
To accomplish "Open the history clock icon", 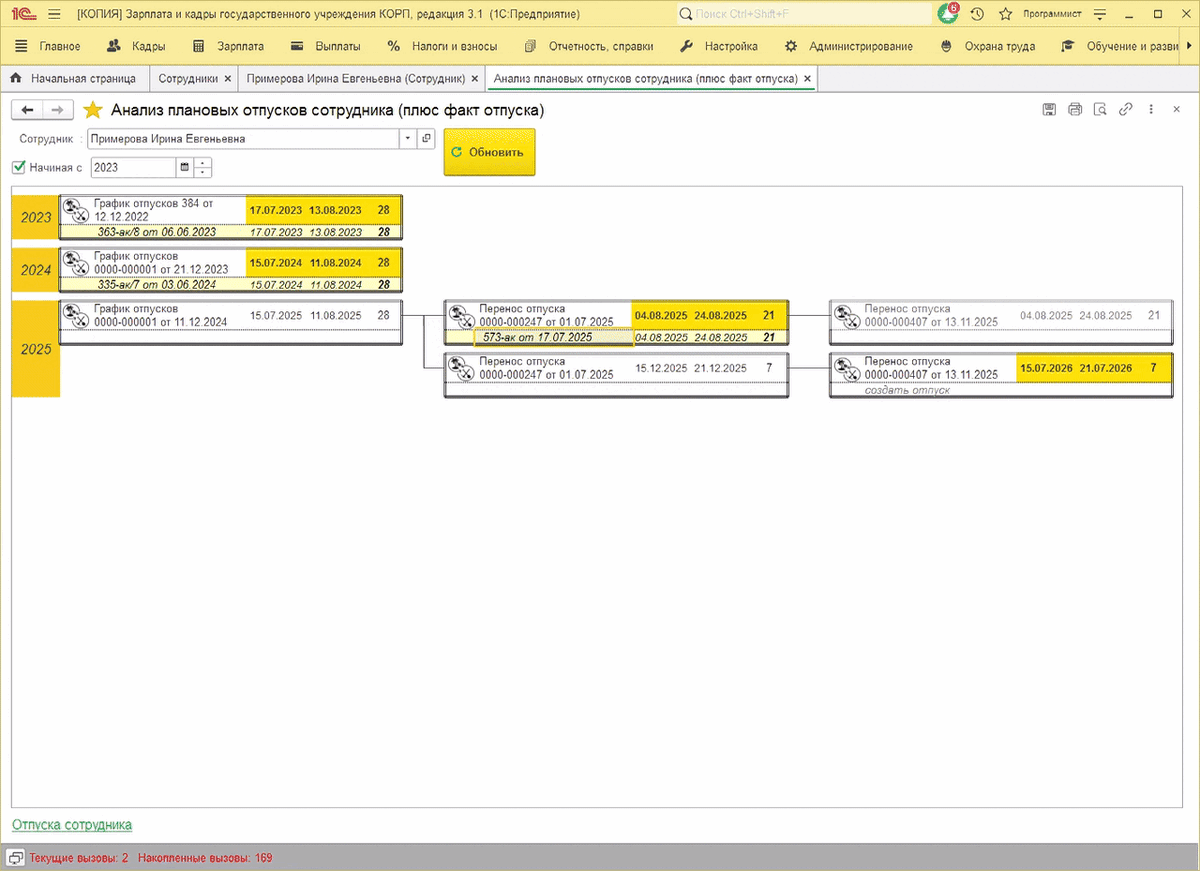I will tap(977, 14).
